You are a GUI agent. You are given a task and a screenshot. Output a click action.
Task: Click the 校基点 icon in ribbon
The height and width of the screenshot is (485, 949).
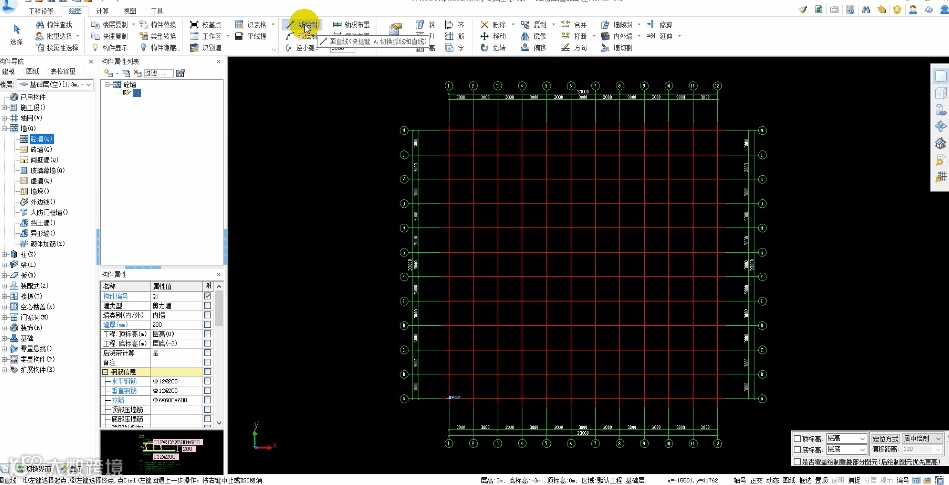click(x=194, y=24)
